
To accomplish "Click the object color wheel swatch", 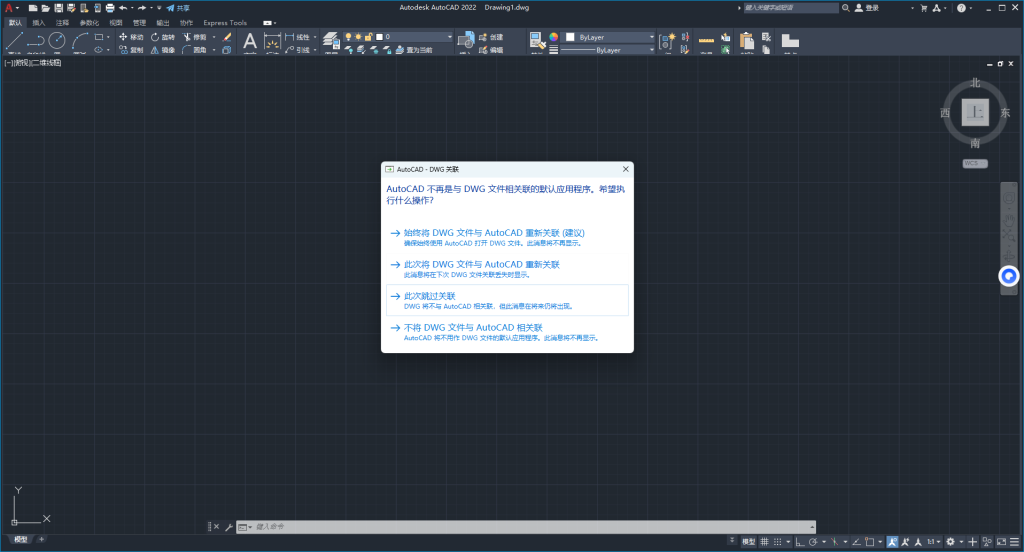I will pos(553,38).
